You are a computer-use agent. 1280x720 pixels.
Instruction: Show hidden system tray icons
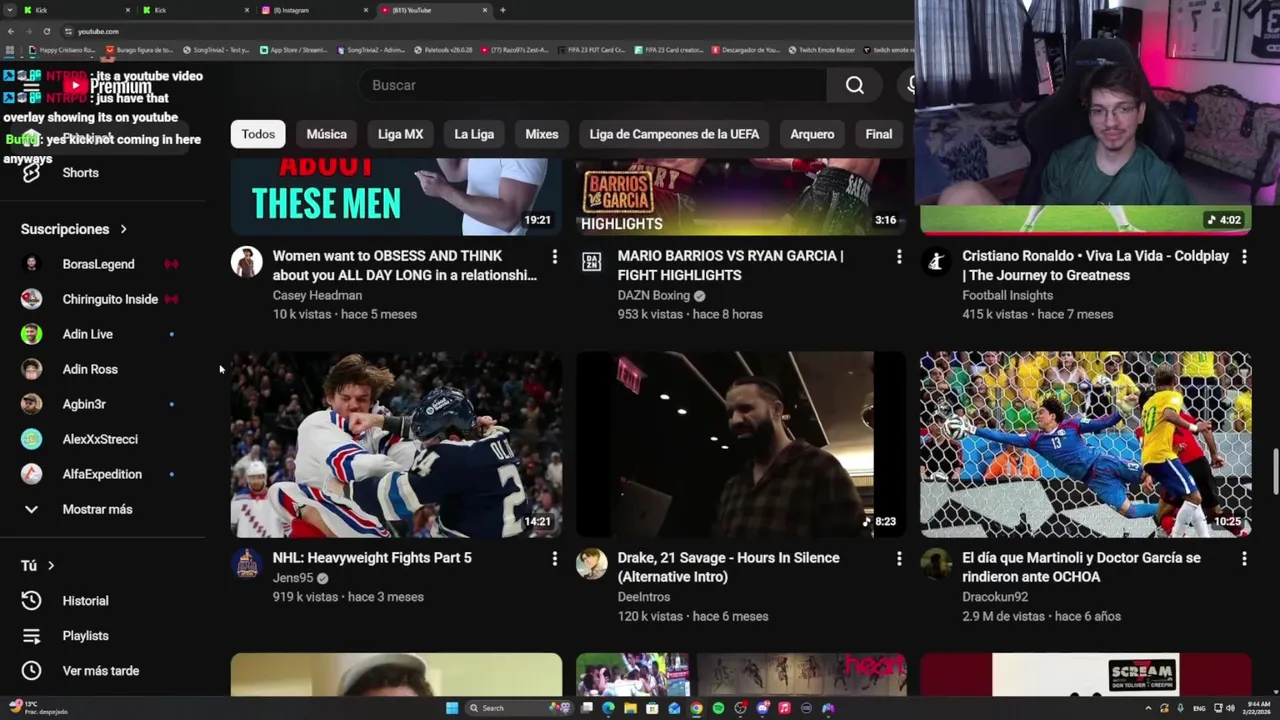(1148, 708)
